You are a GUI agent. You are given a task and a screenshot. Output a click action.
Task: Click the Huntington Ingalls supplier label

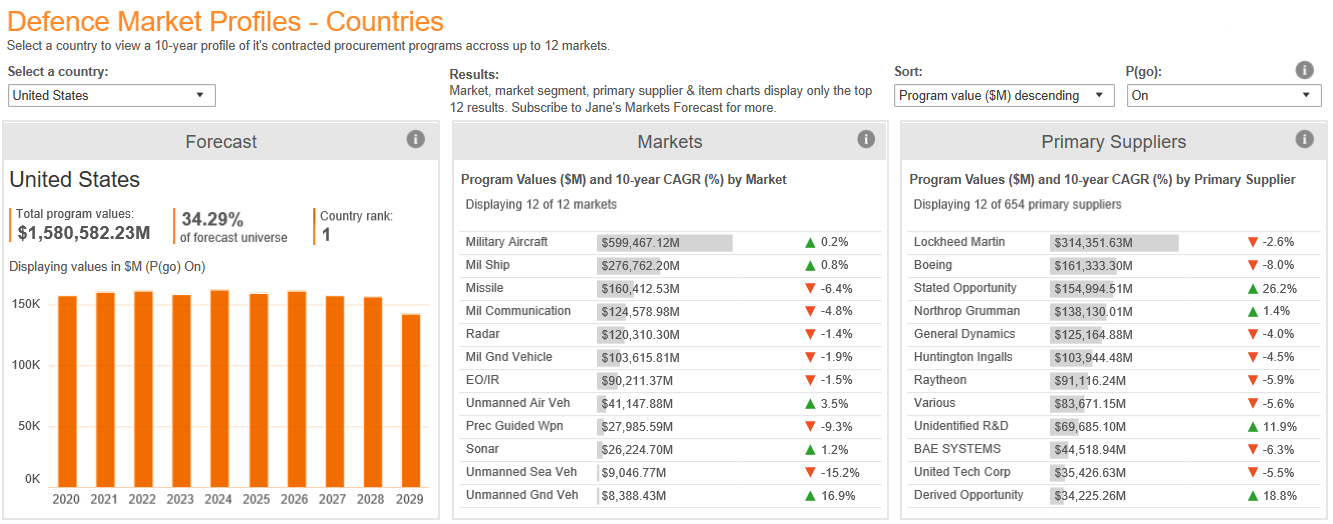[x=963, y=357]
